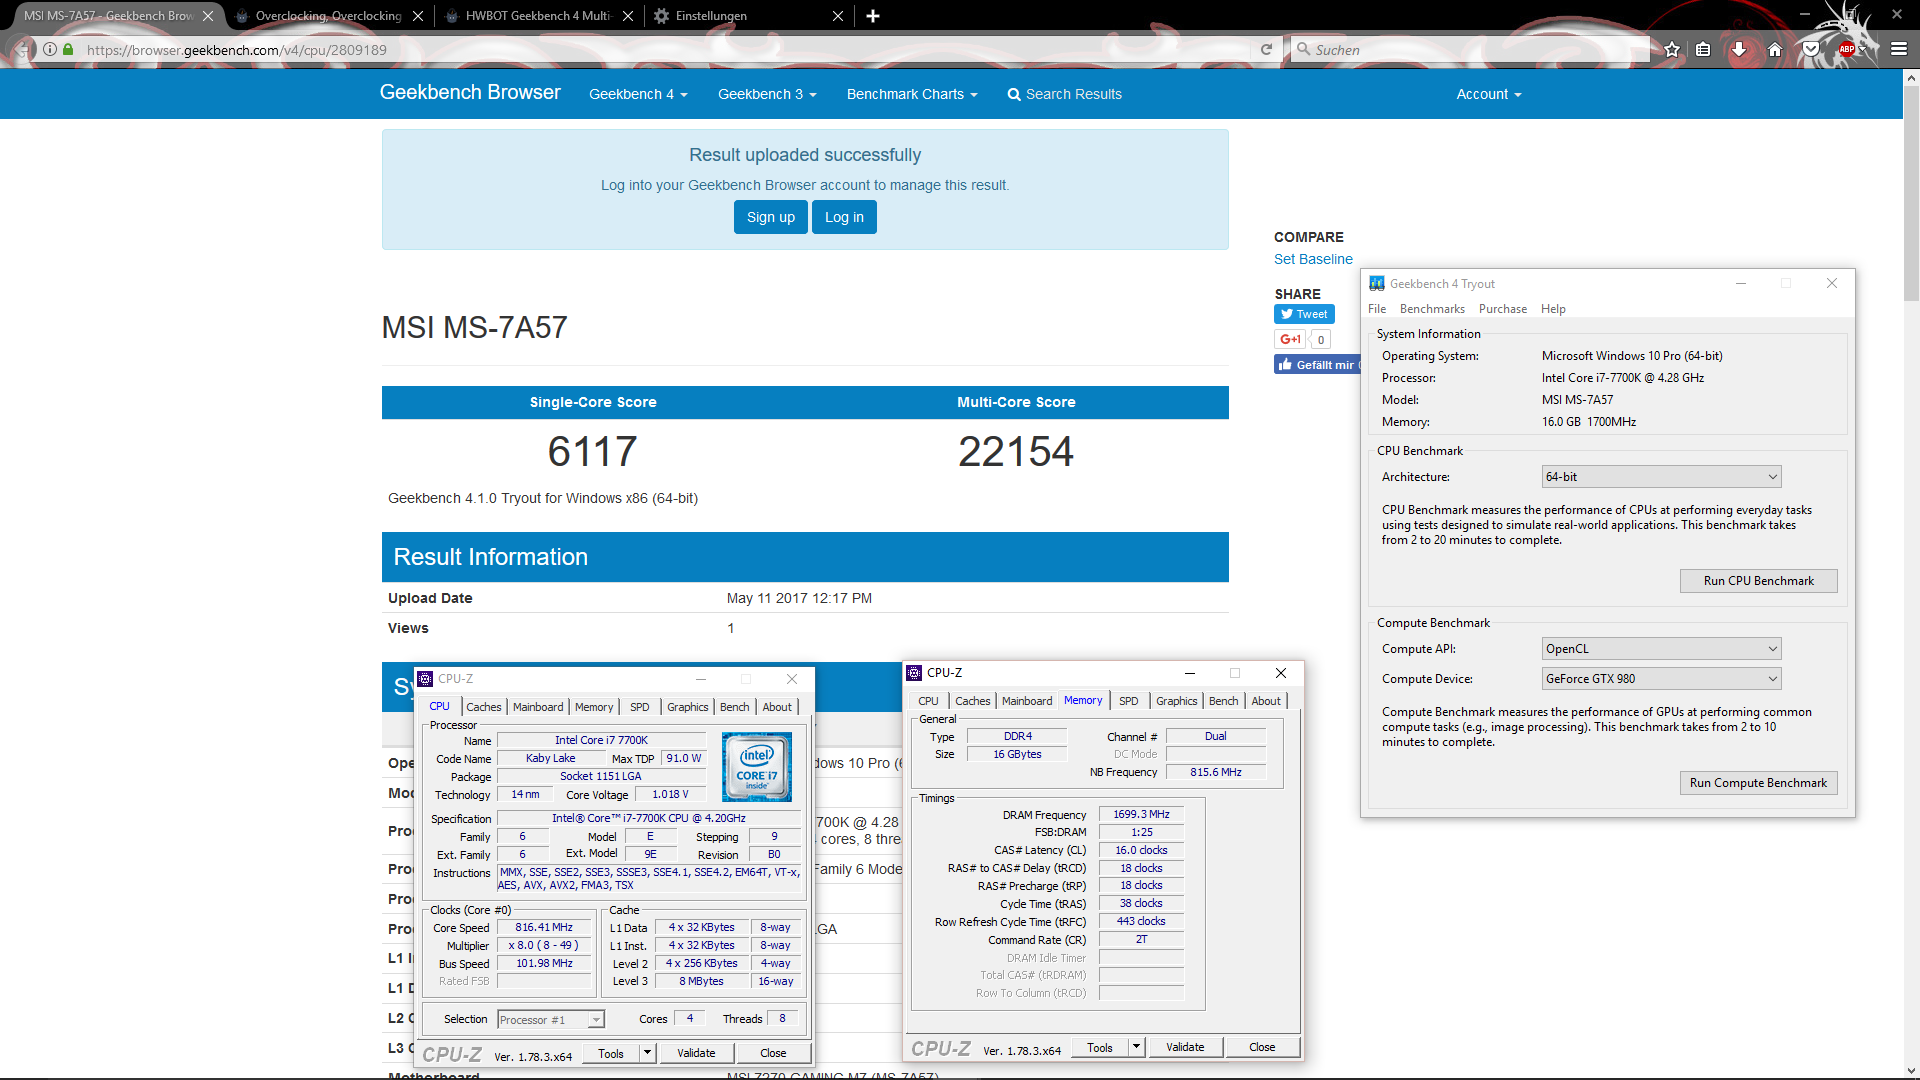Click the page vertical scrollbar down arrow
1920x1080 pixels.
pos(1911,1071)
